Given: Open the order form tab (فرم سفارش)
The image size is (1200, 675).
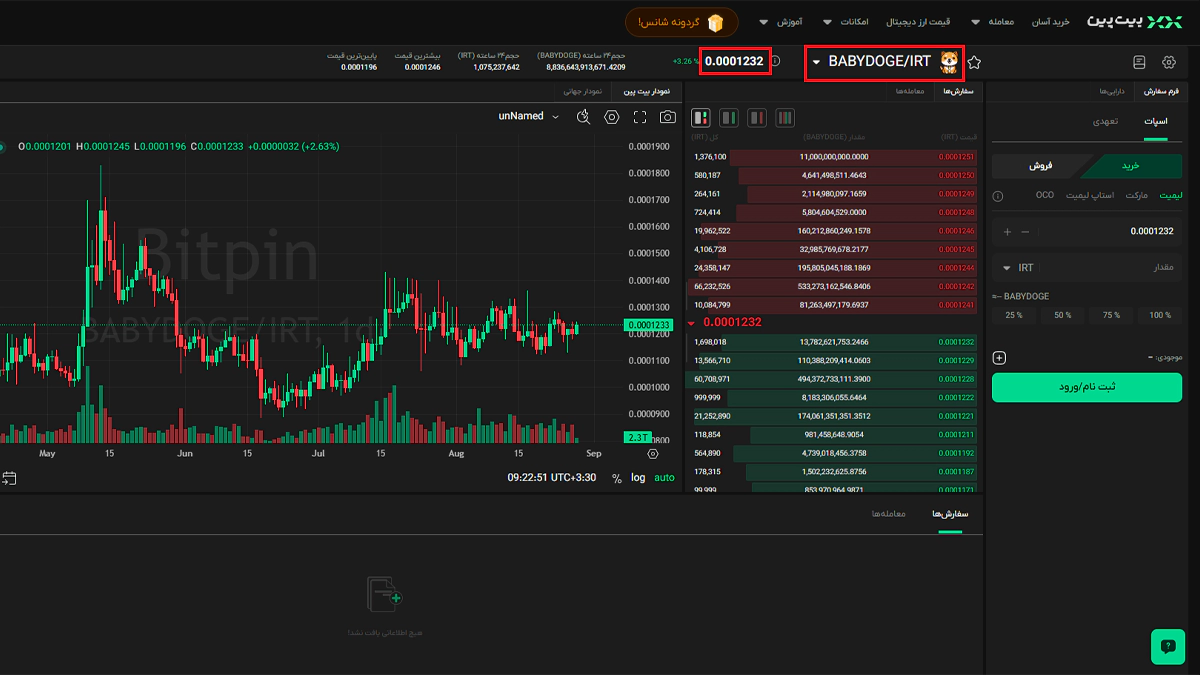Looking at the screenshot, I should [x=1161, y=92].
